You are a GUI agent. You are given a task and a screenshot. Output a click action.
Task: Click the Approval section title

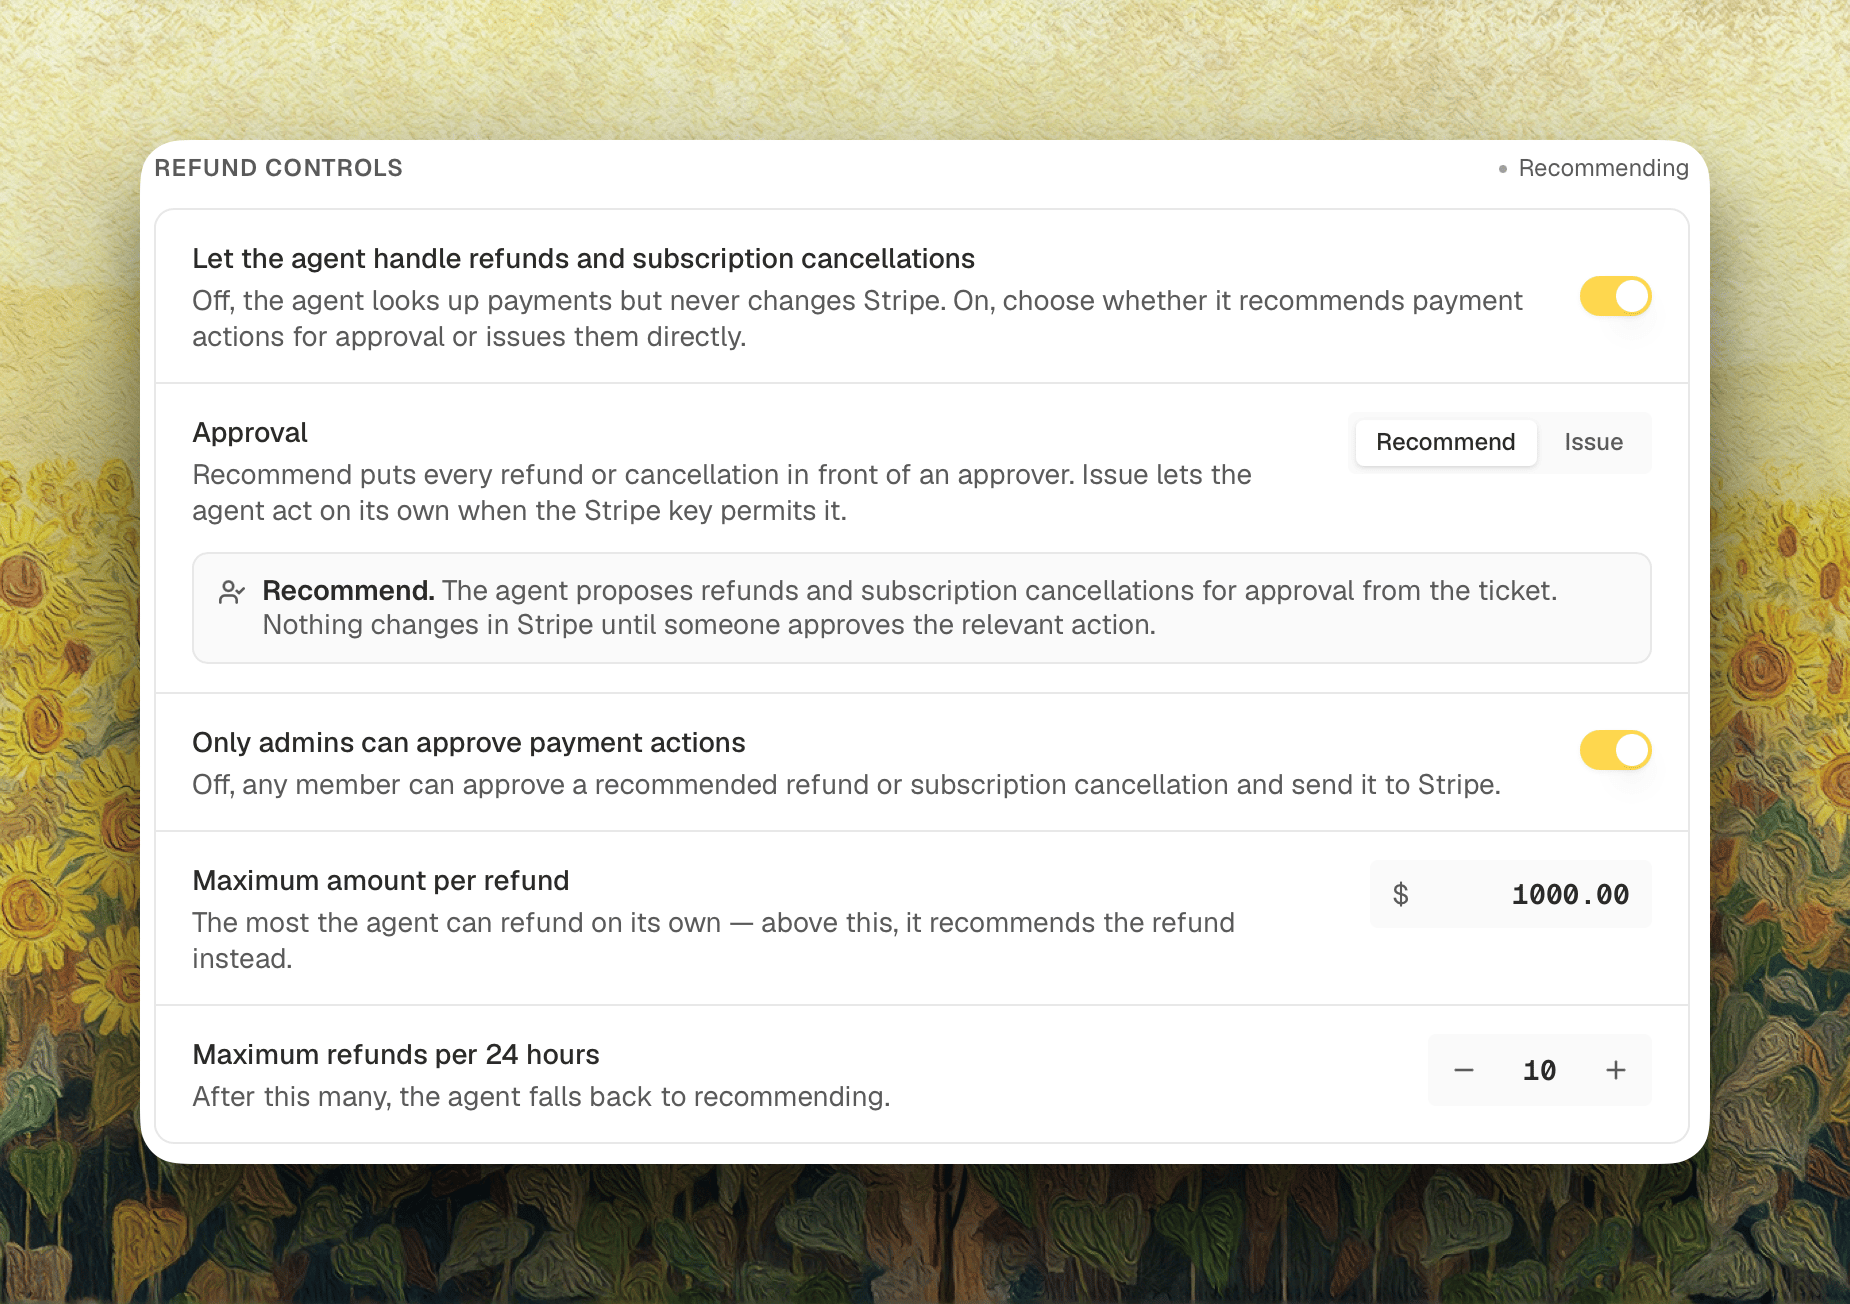(x=250, y=433)
